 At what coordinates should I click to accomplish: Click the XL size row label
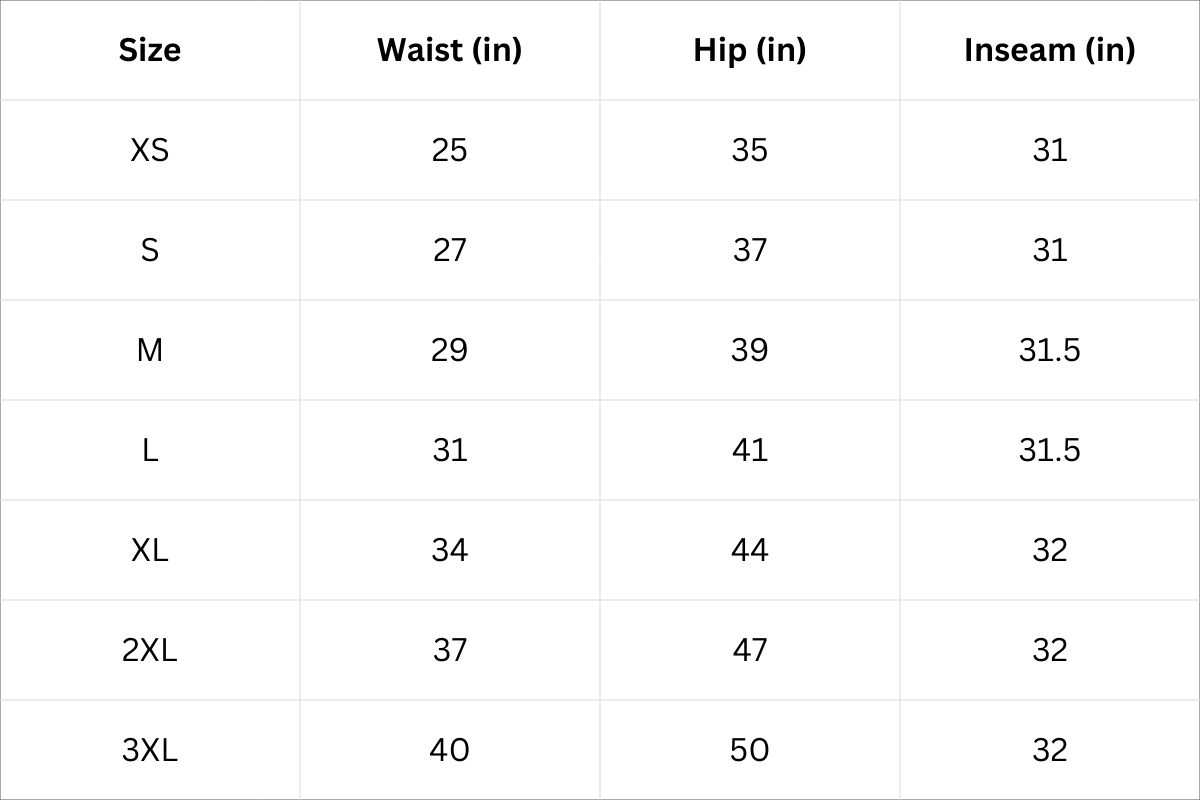[150, 550]
